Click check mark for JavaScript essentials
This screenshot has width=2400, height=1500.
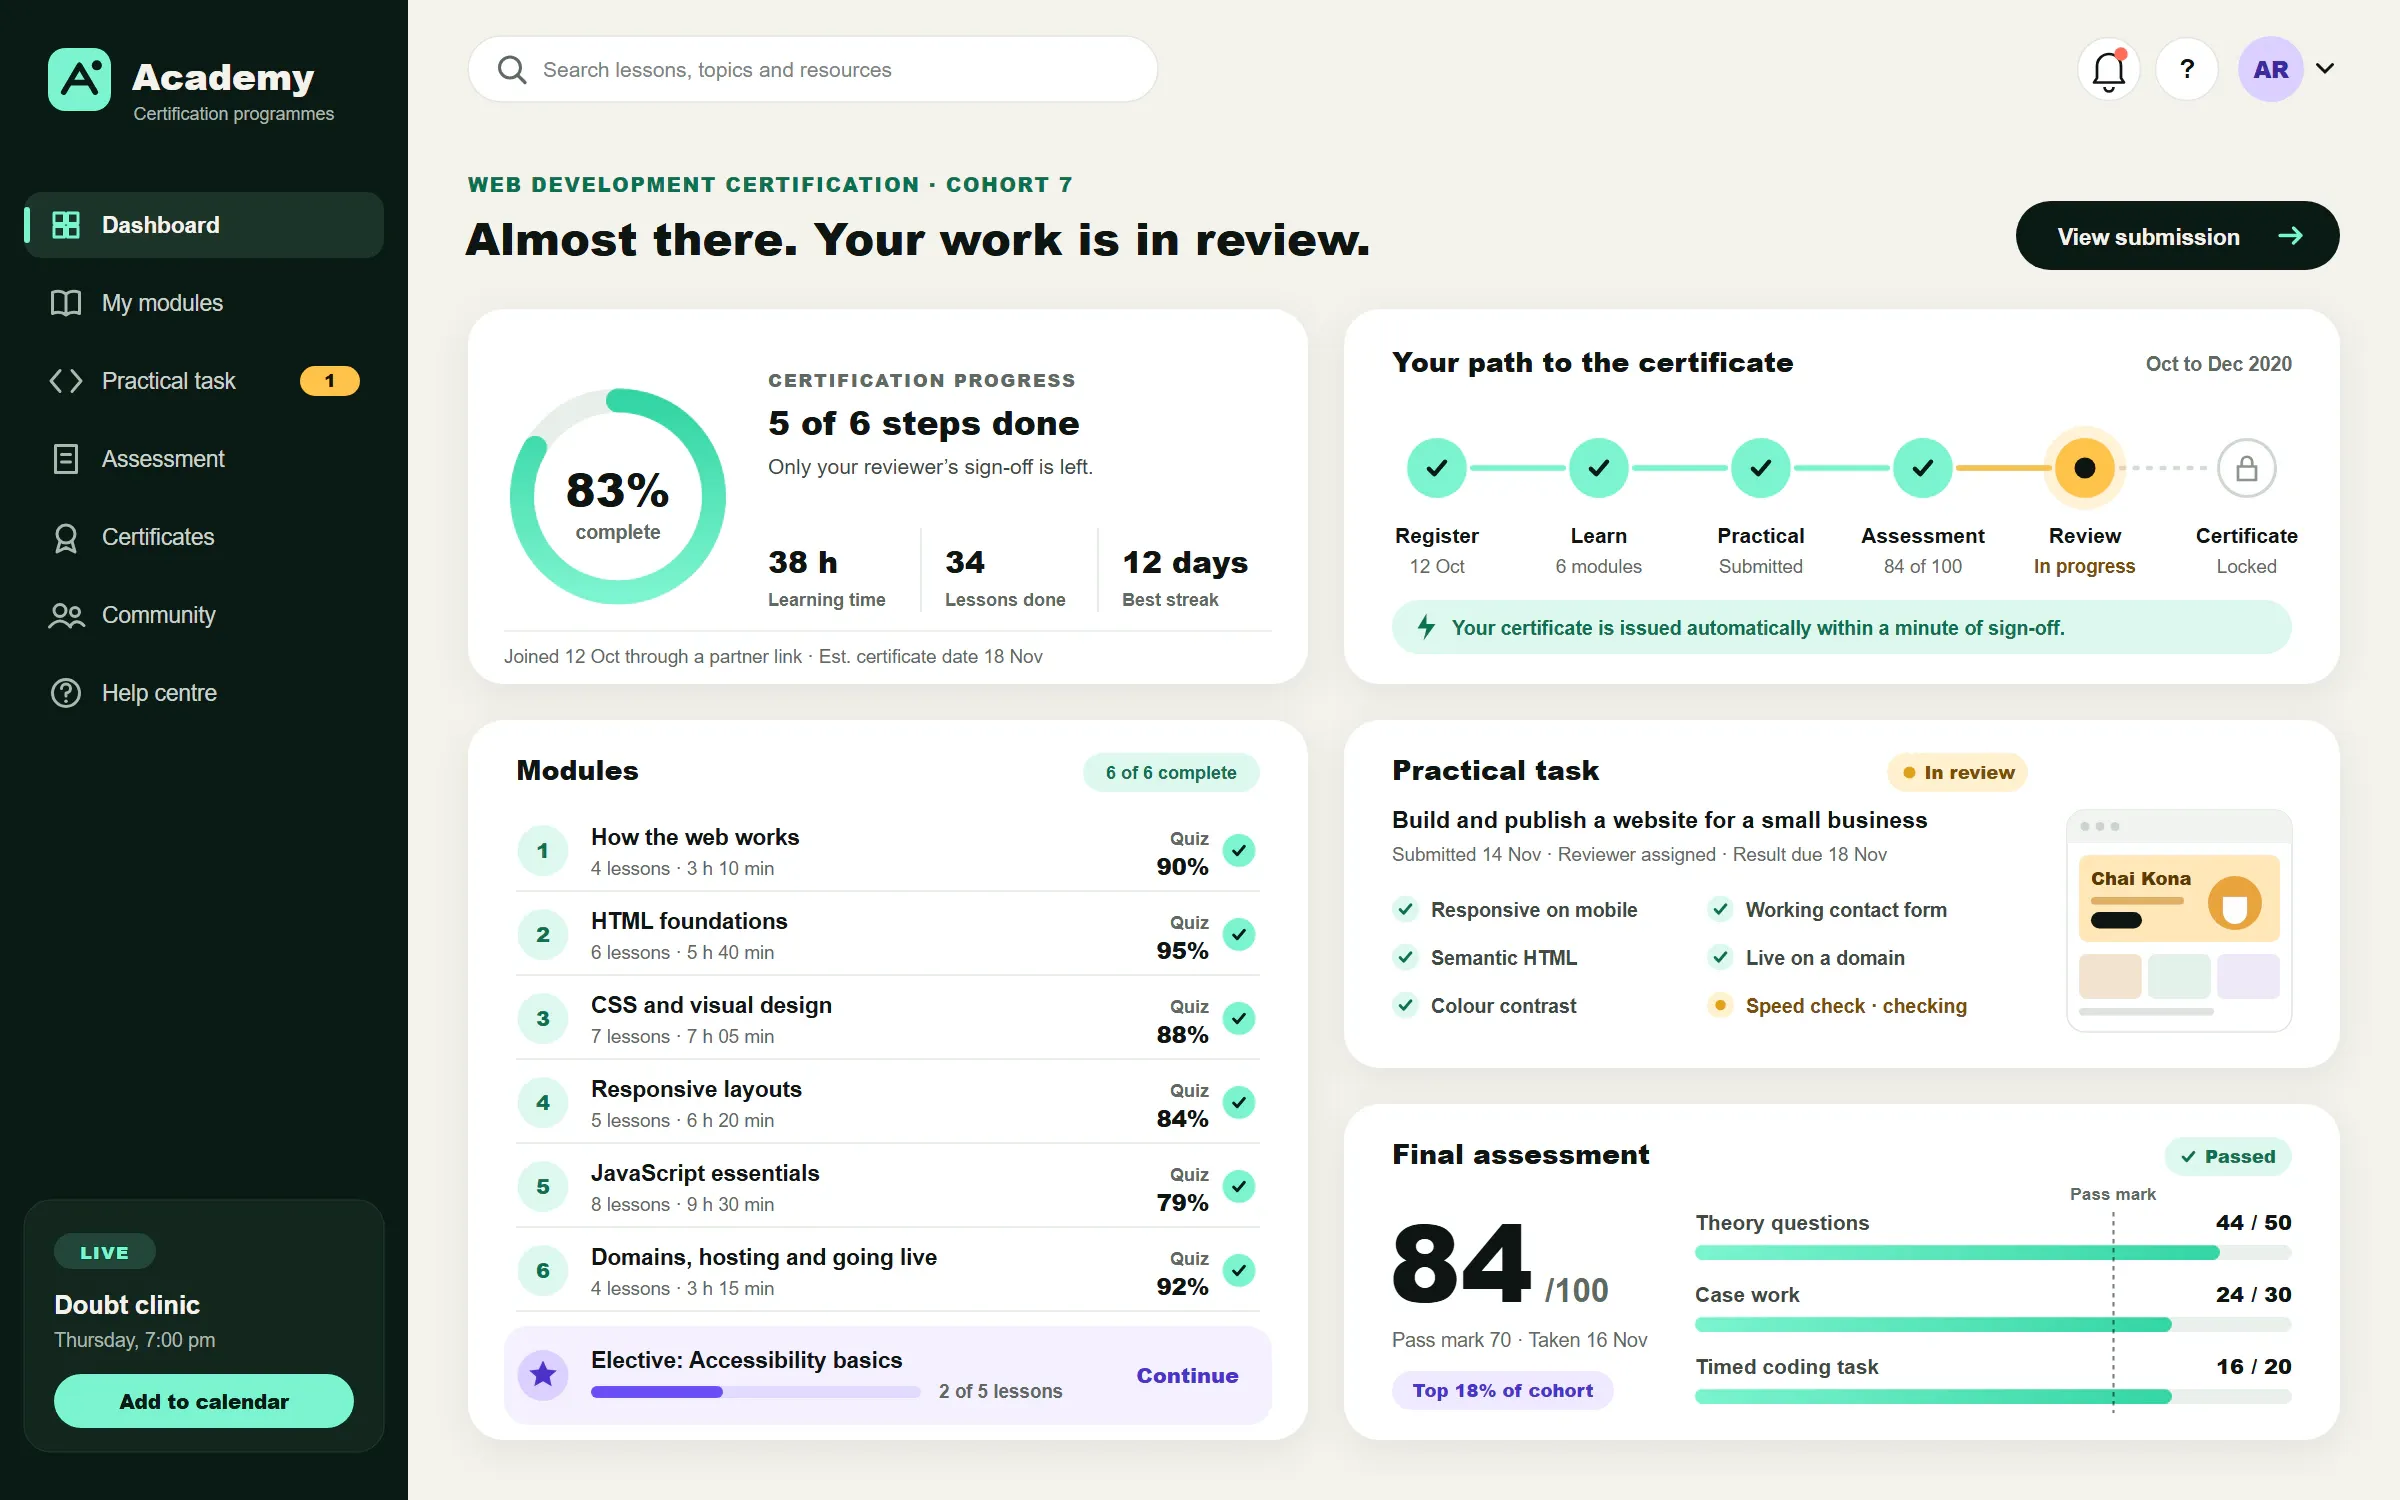pyautogui.click(x=1239, y=1186)
